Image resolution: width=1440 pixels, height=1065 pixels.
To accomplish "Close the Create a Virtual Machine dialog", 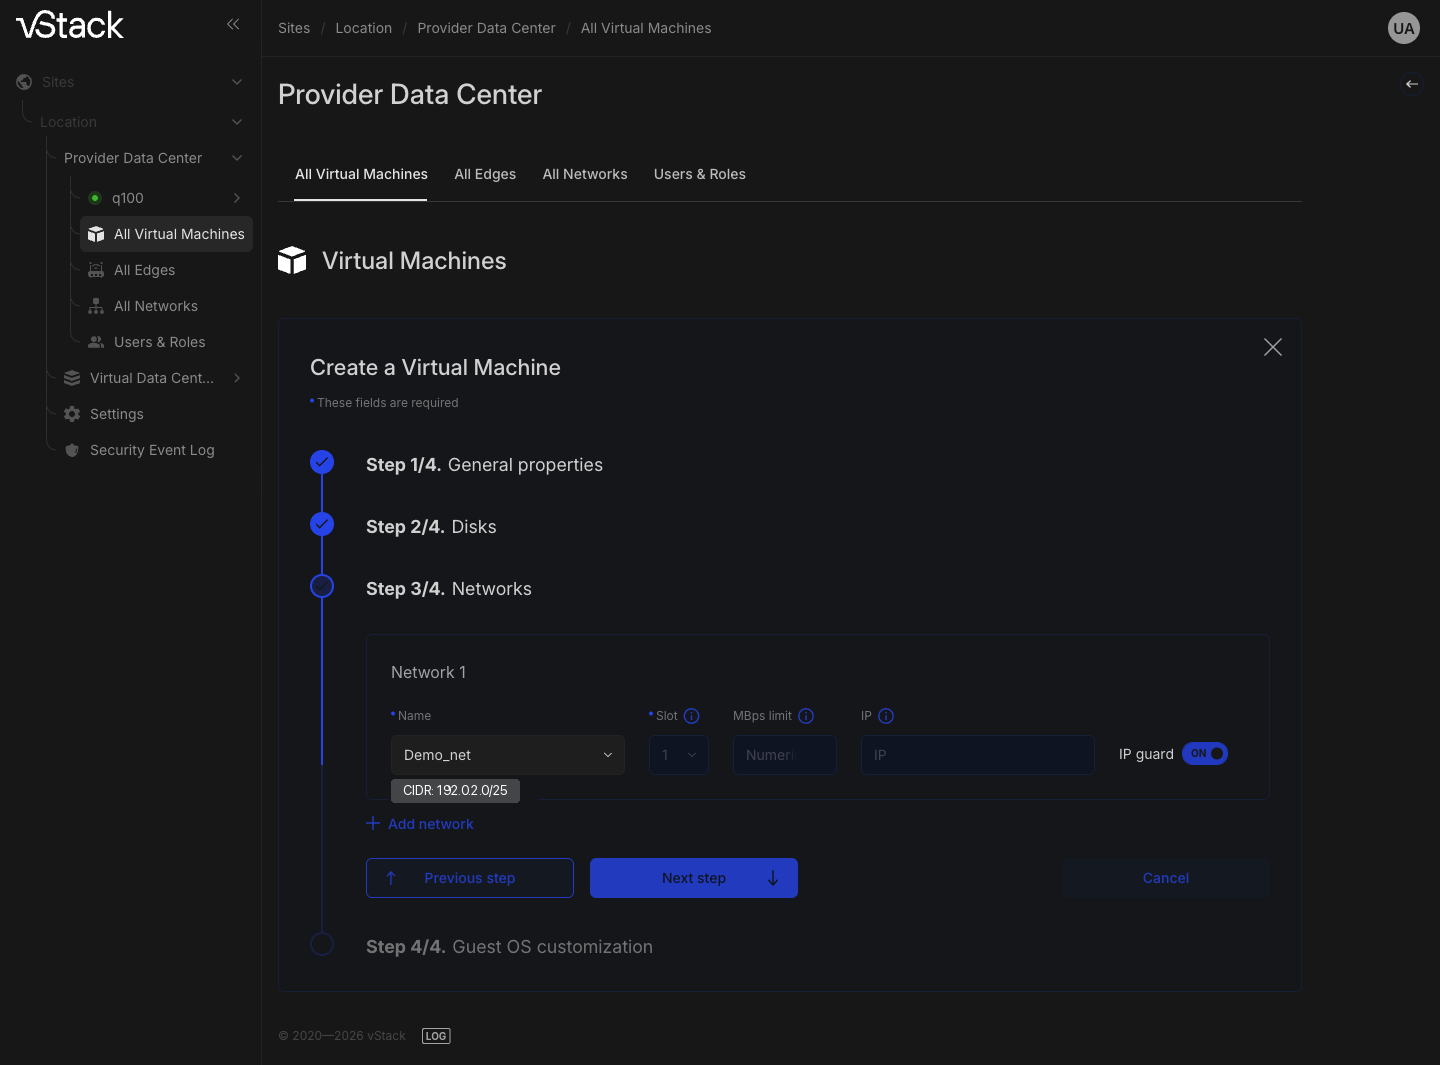I will 1273,347.
